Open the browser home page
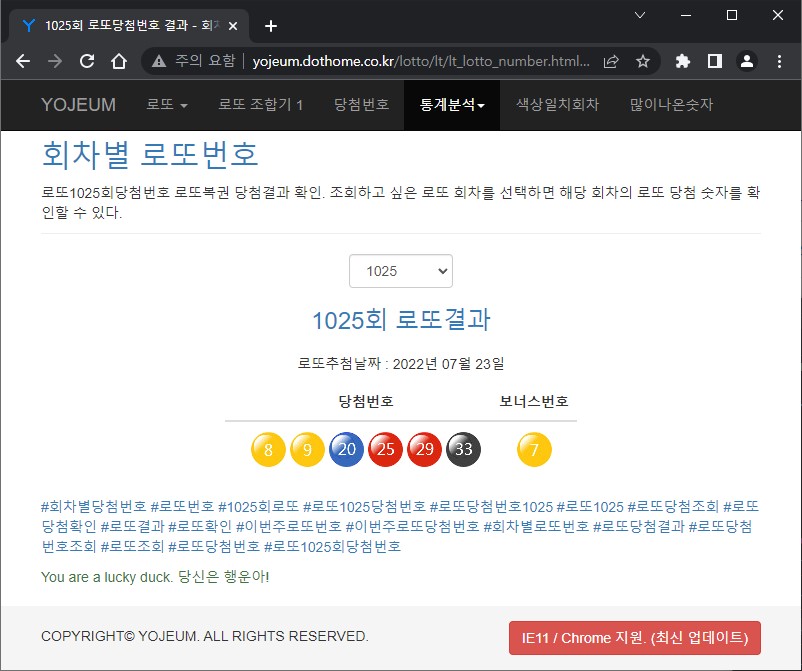Screen dimensions: 802x671 [119, 61]
